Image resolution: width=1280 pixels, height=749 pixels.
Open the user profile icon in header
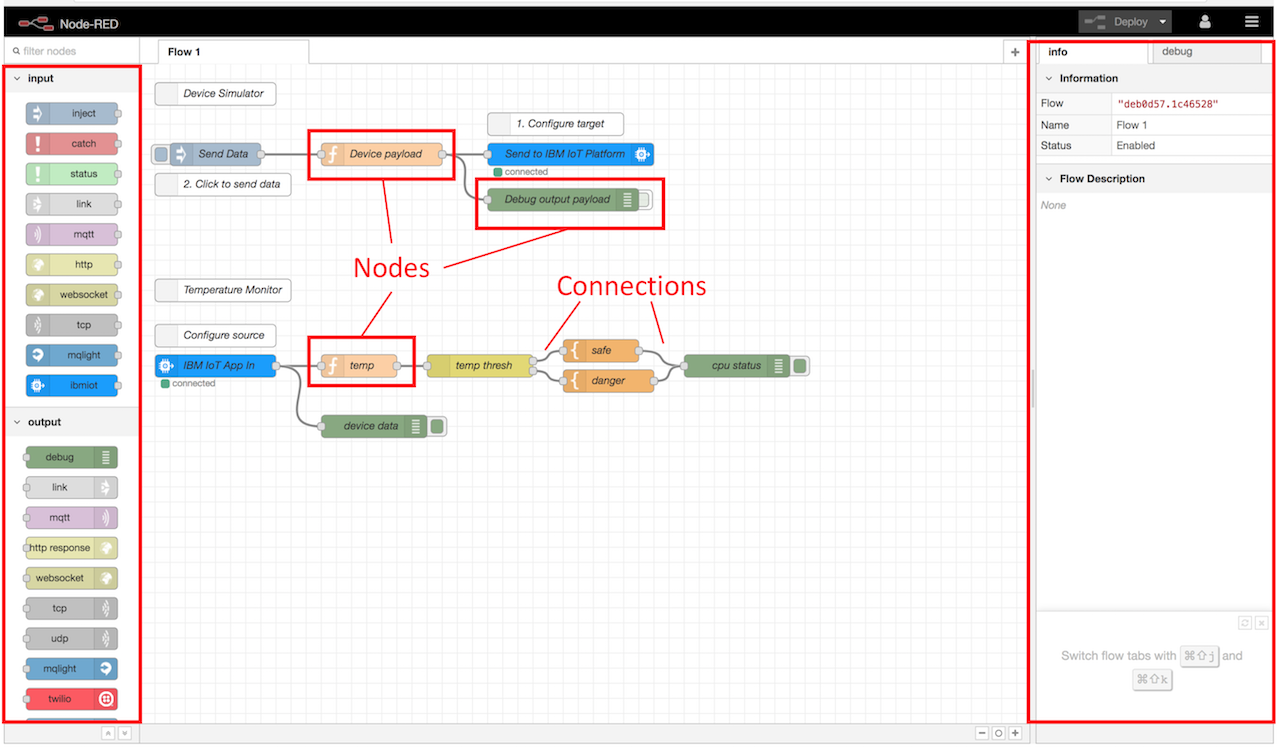click(1206, 21)
